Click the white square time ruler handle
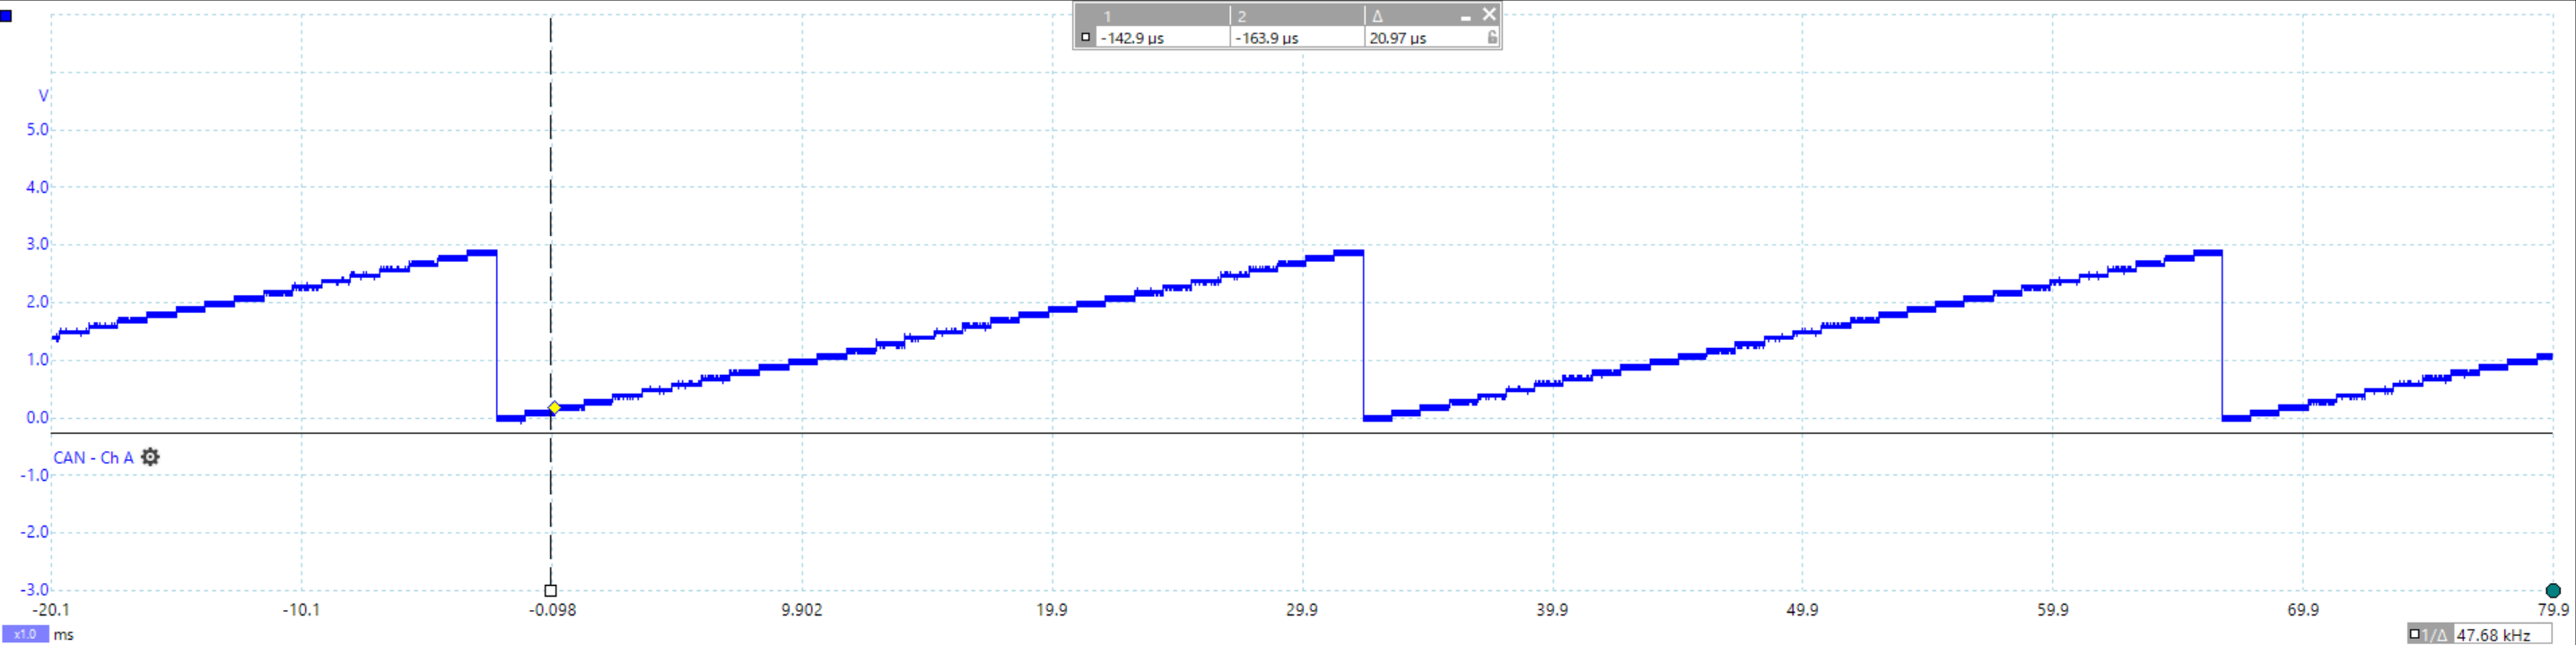This screenshot has height=645, width=2576. [550, 591]
